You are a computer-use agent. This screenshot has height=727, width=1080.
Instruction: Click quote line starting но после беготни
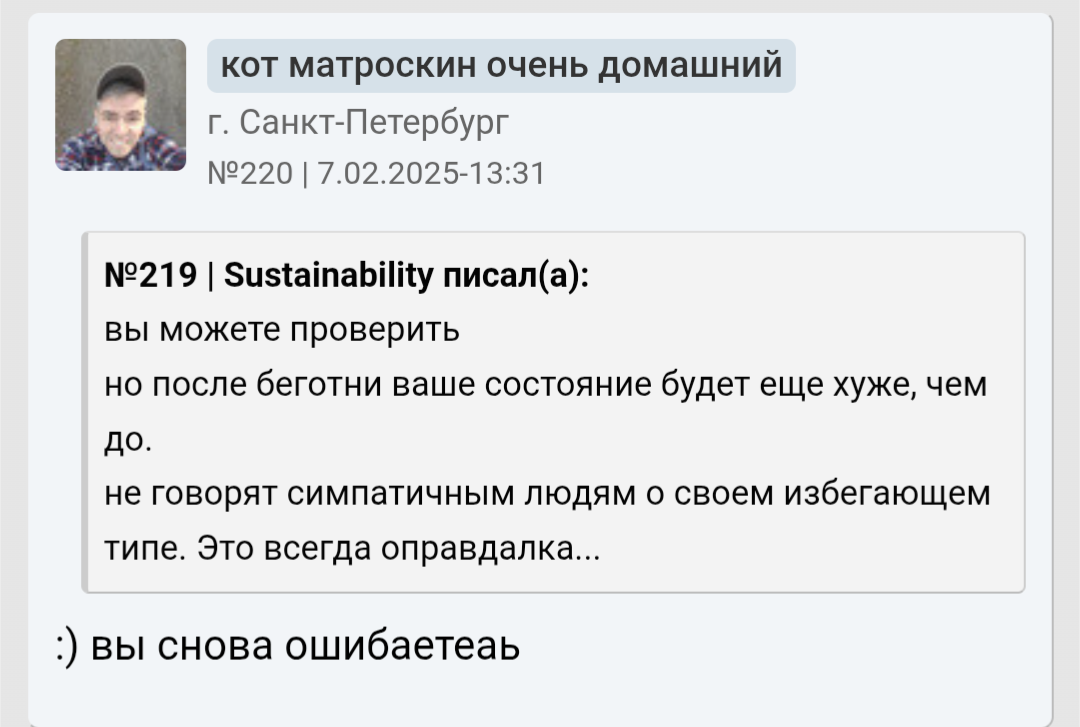pyautogui.click(x=546, y=385)
